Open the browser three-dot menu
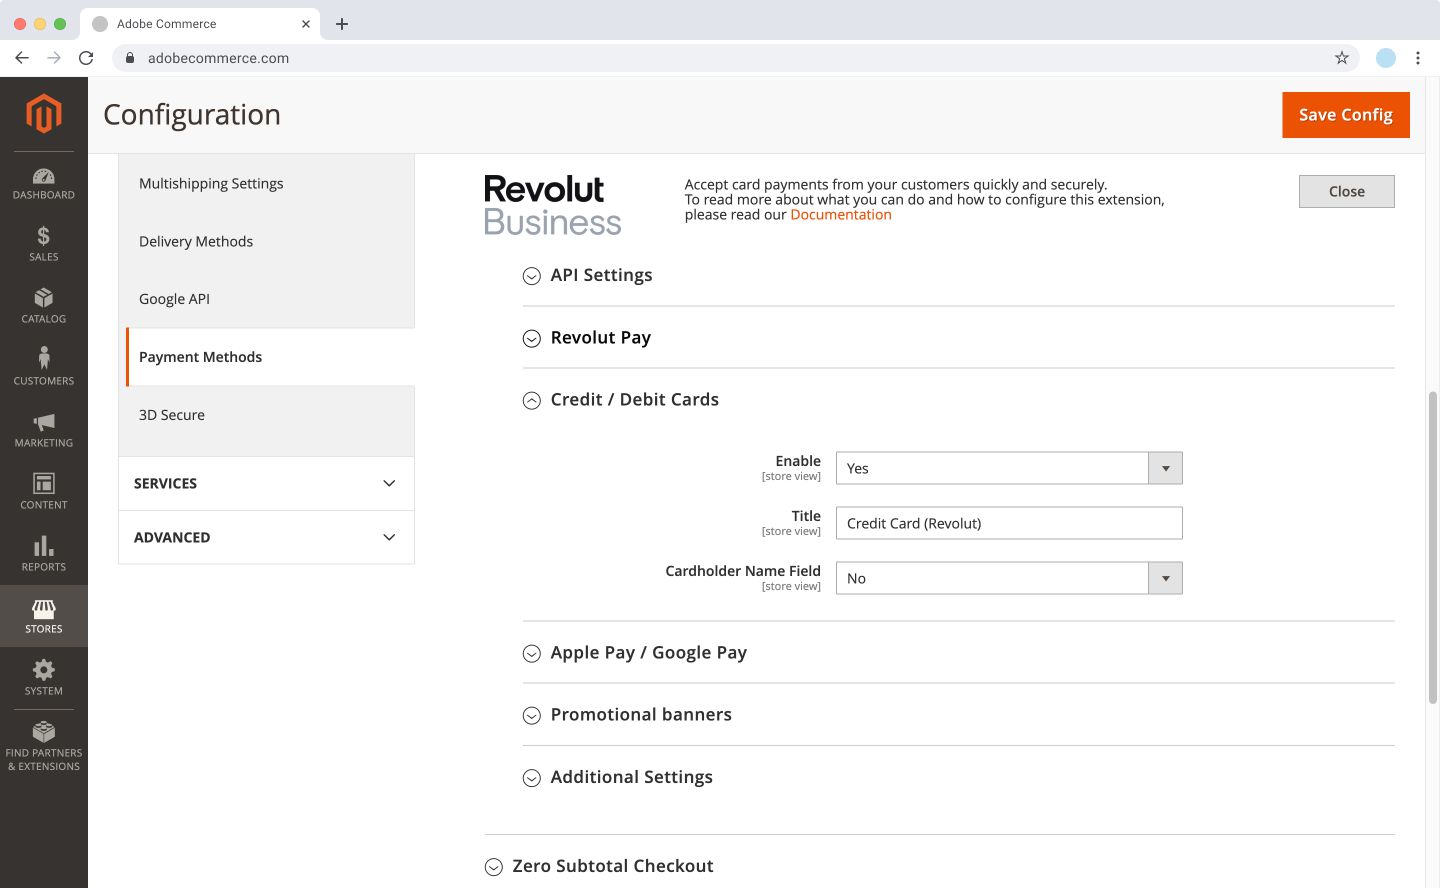This screenshot has height=889, width=1440. pyautogui.click(x=1418, y=58)
